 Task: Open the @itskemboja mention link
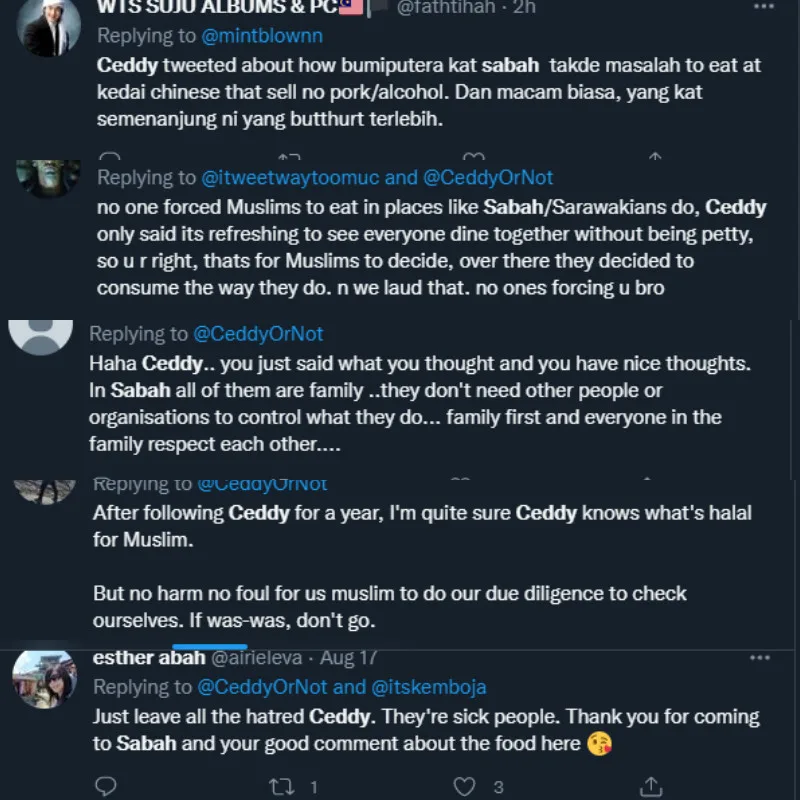pyautogui.click(x=429, y=687)
